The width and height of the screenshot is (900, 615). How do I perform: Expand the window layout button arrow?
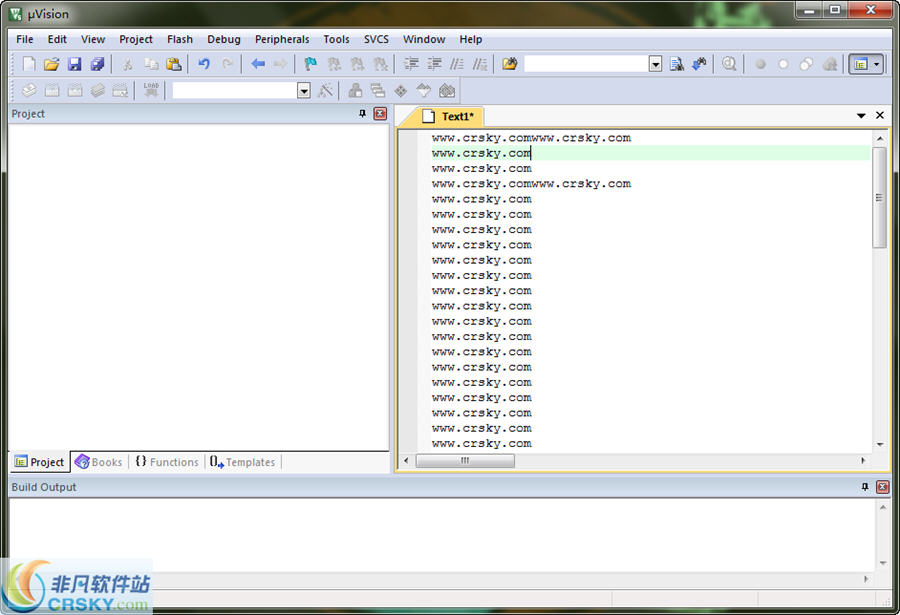(x=876, y=64)
